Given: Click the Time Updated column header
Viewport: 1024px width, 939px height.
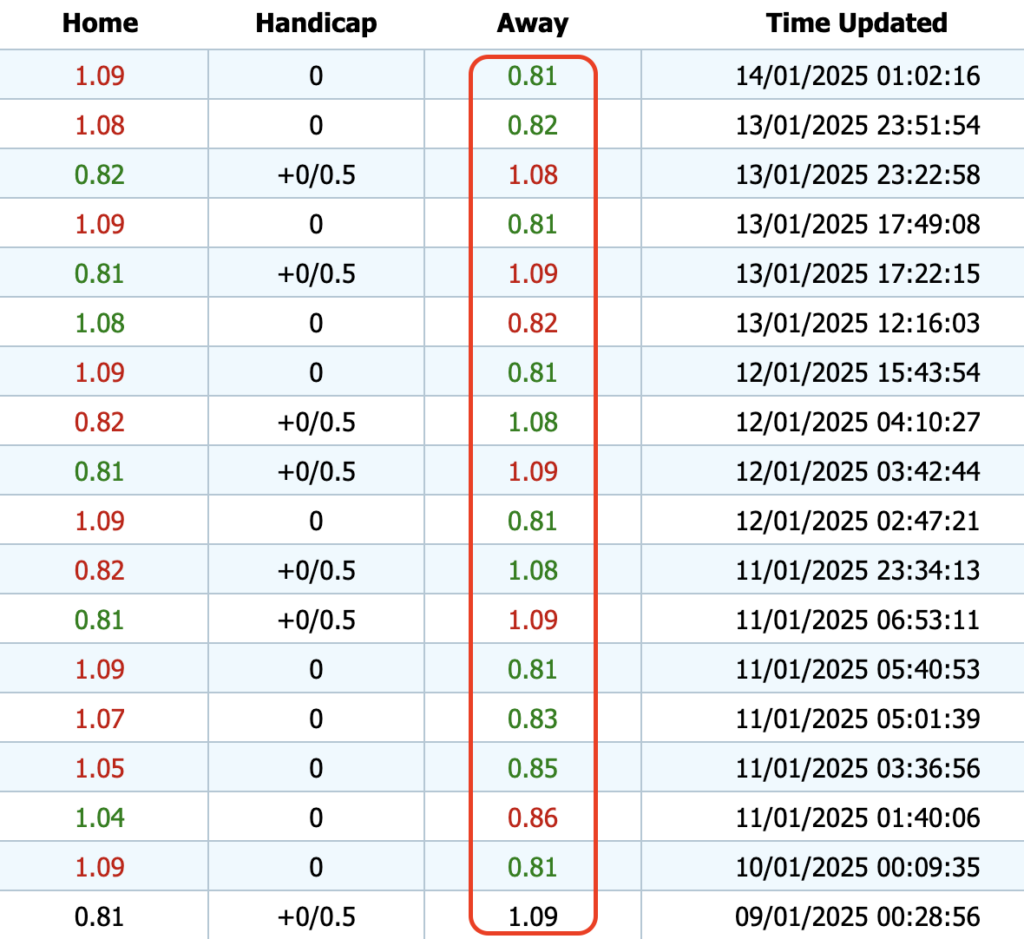Looking at the screenshot, I should click(856, 23).
